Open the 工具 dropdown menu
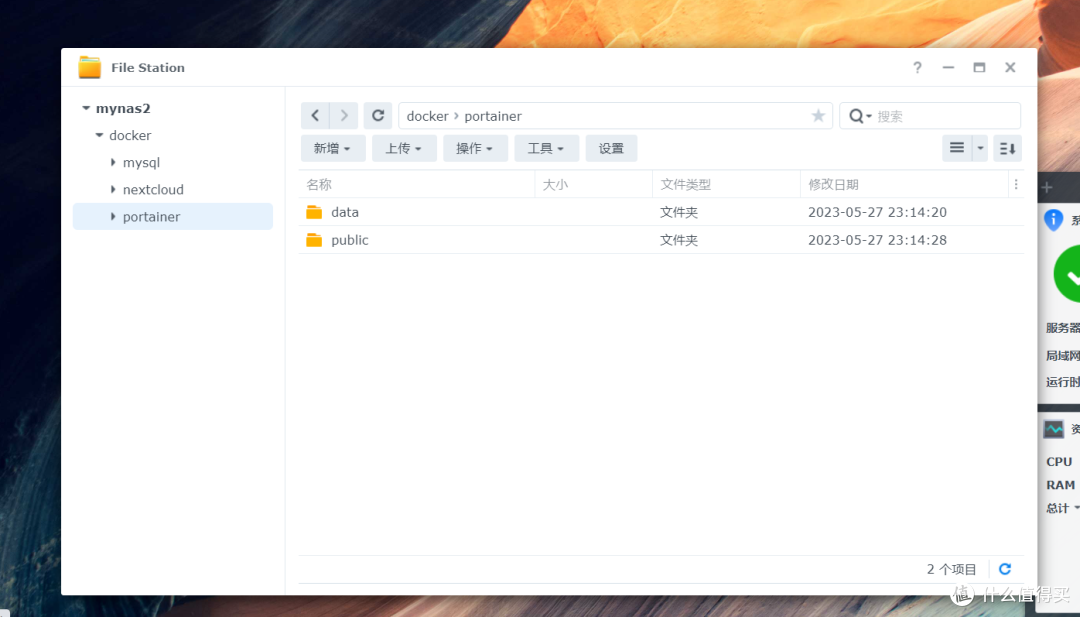1080x617 pixels. pos(546,148)
